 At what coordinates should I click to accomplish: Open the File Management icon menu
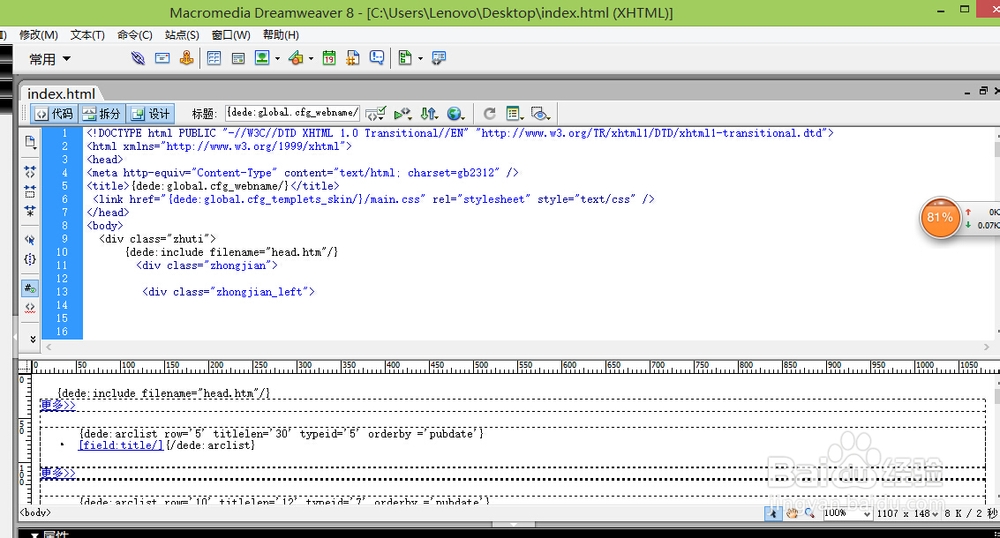pos(429,114)
